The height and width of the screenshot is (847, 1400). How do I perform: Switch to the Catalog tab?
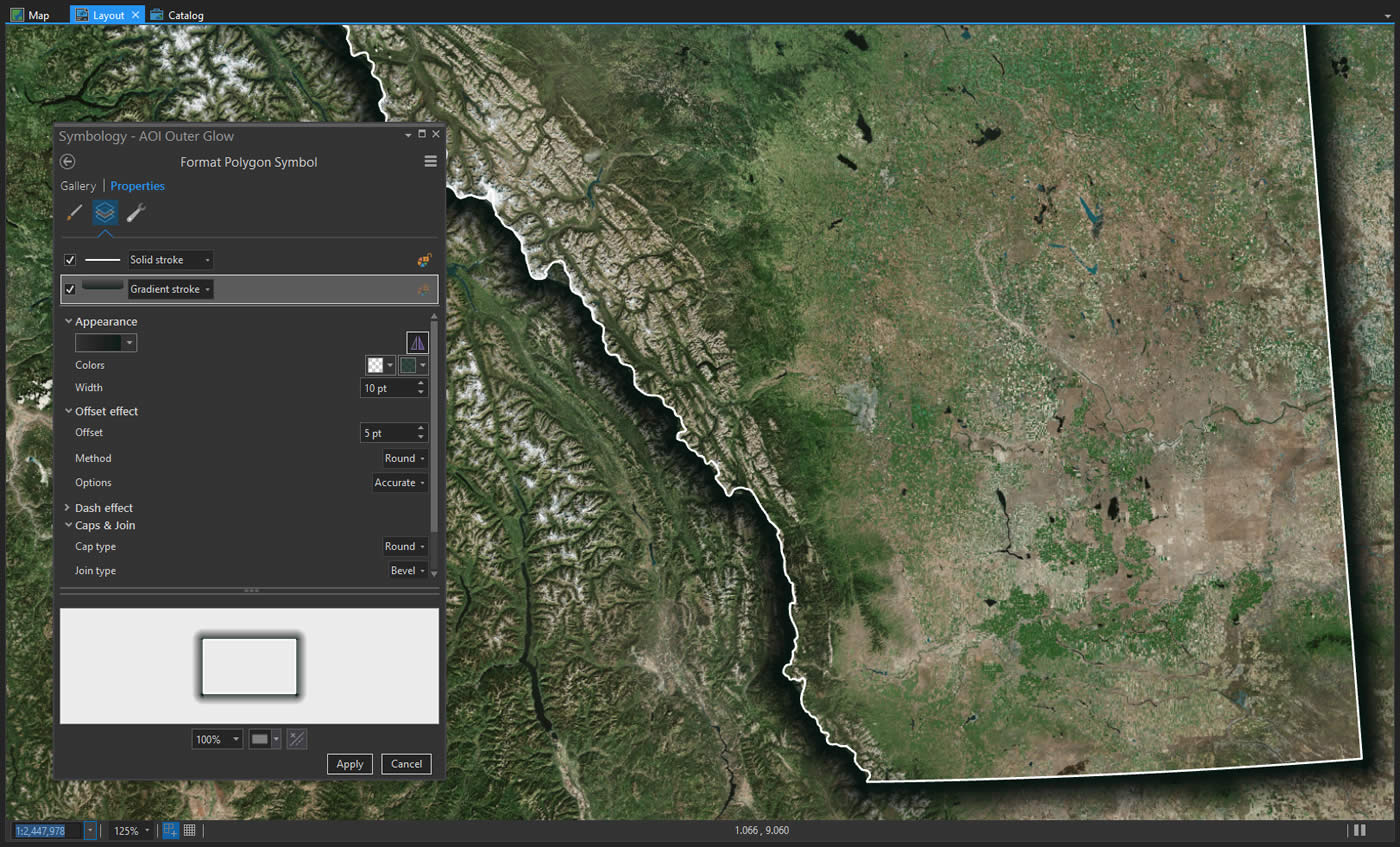coord(177,15)
